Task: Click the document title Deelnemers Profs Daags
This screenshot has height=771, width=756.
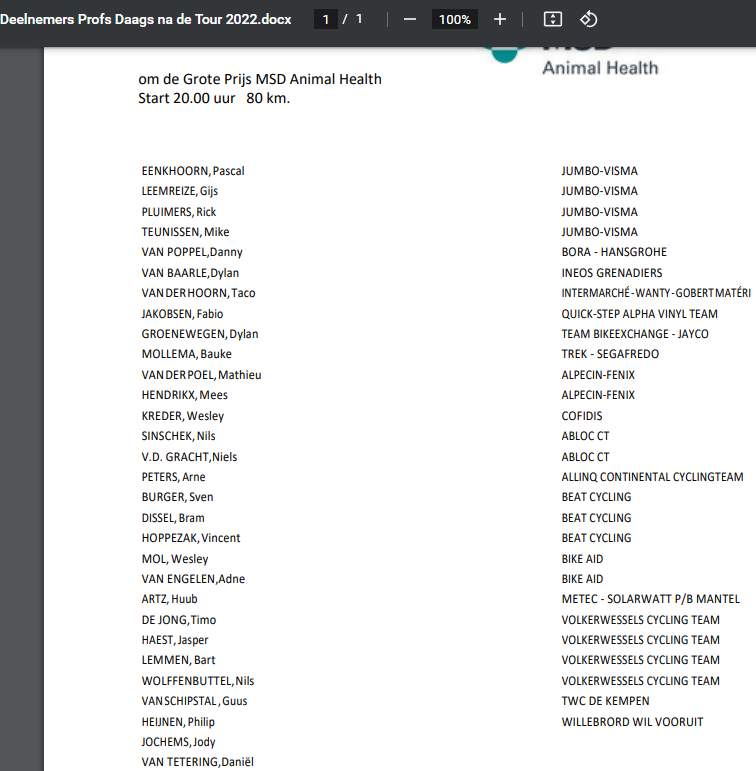Action: tap(146, 20)
